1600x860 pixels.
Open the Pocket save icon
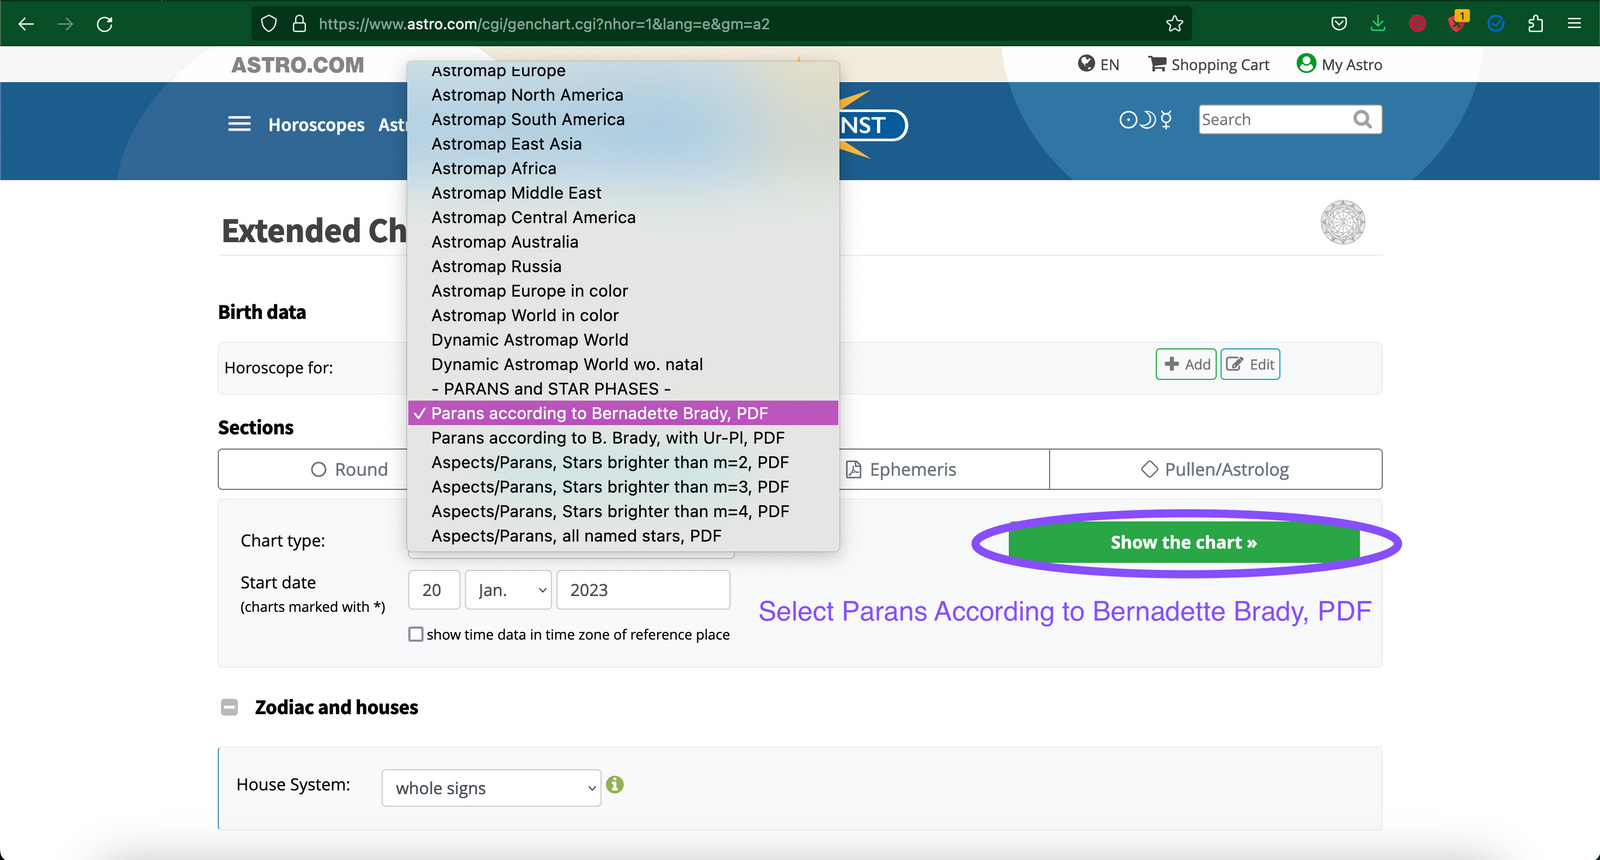point(1339,24)
